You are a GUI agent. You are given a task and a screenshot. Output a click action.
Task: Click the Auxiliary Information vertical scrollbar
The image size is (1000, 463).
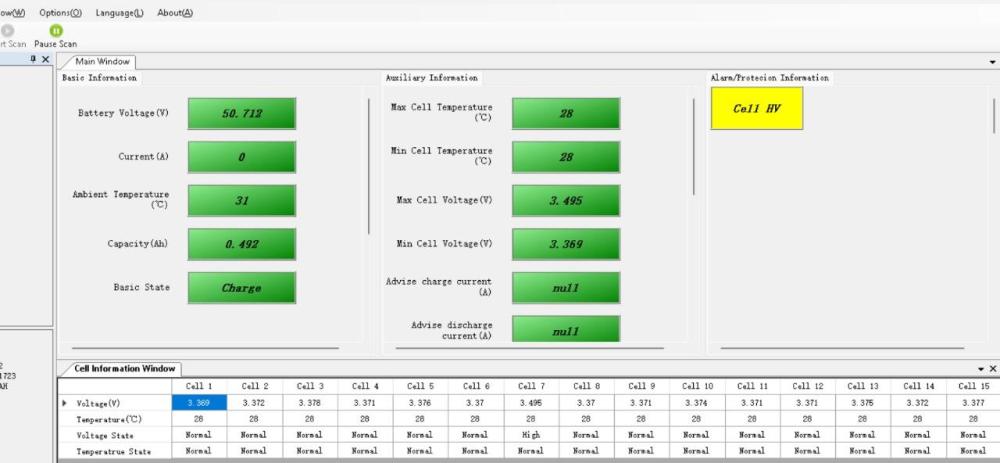click(x=694, y=147)
